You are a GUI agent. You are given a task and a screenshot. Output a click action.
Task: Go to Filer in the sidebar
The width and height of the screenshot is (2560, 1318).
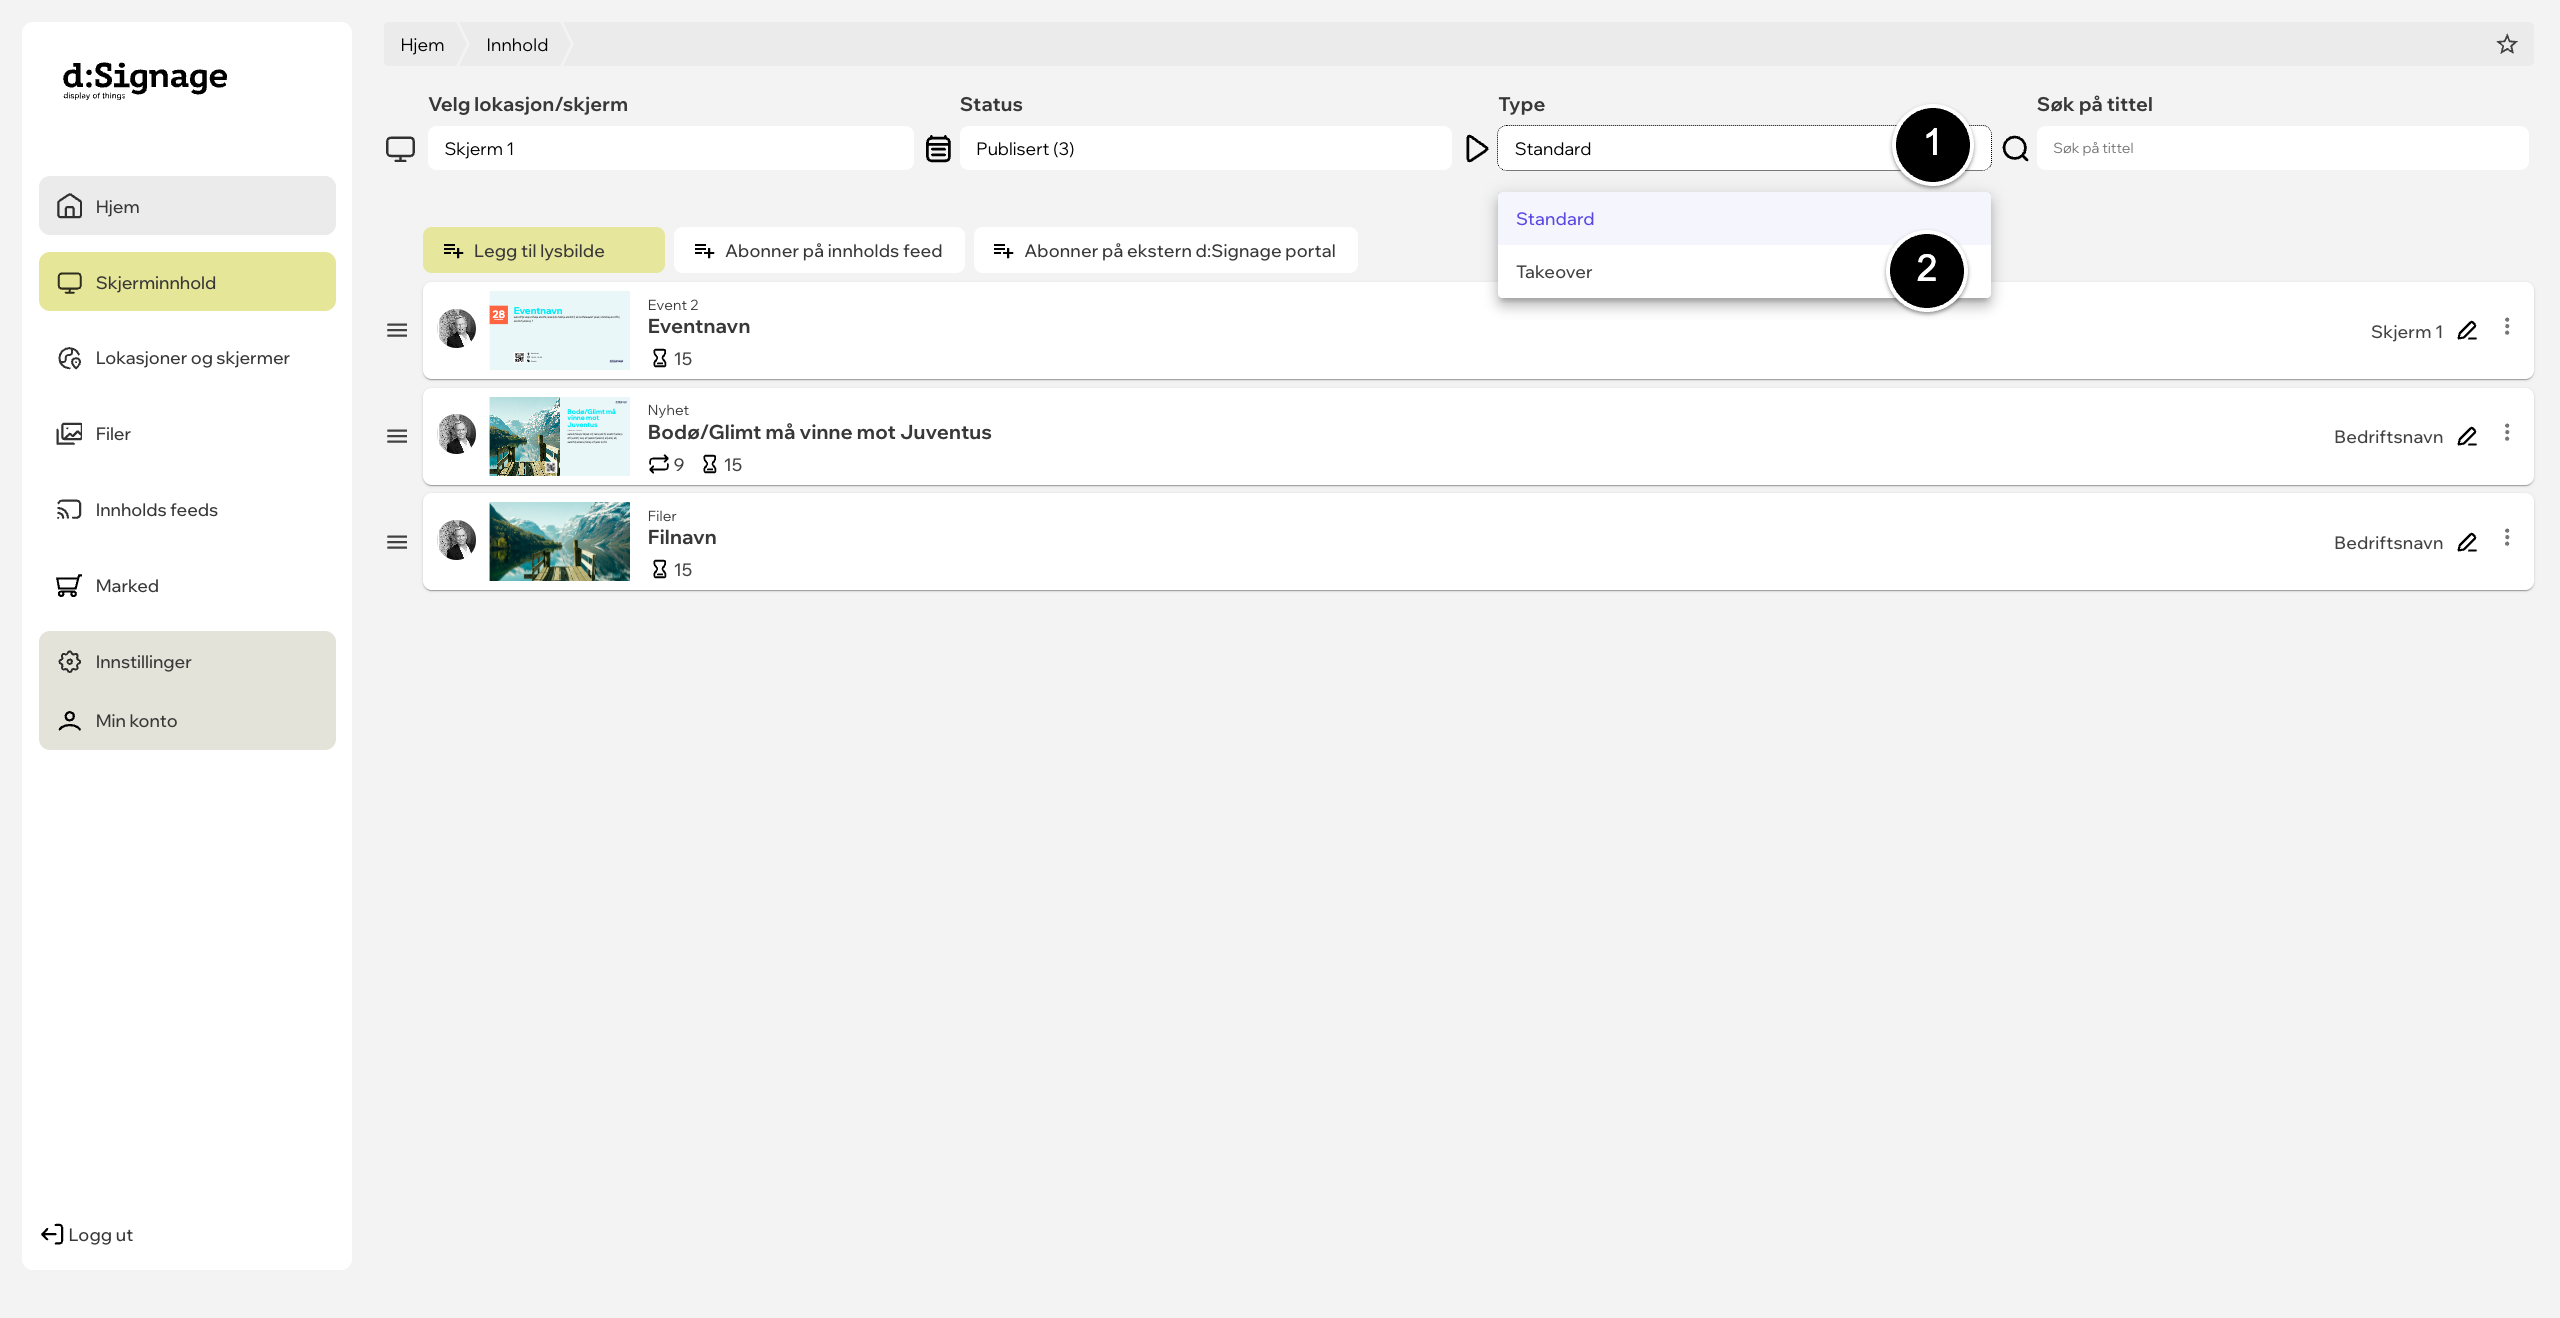[187, 434]
